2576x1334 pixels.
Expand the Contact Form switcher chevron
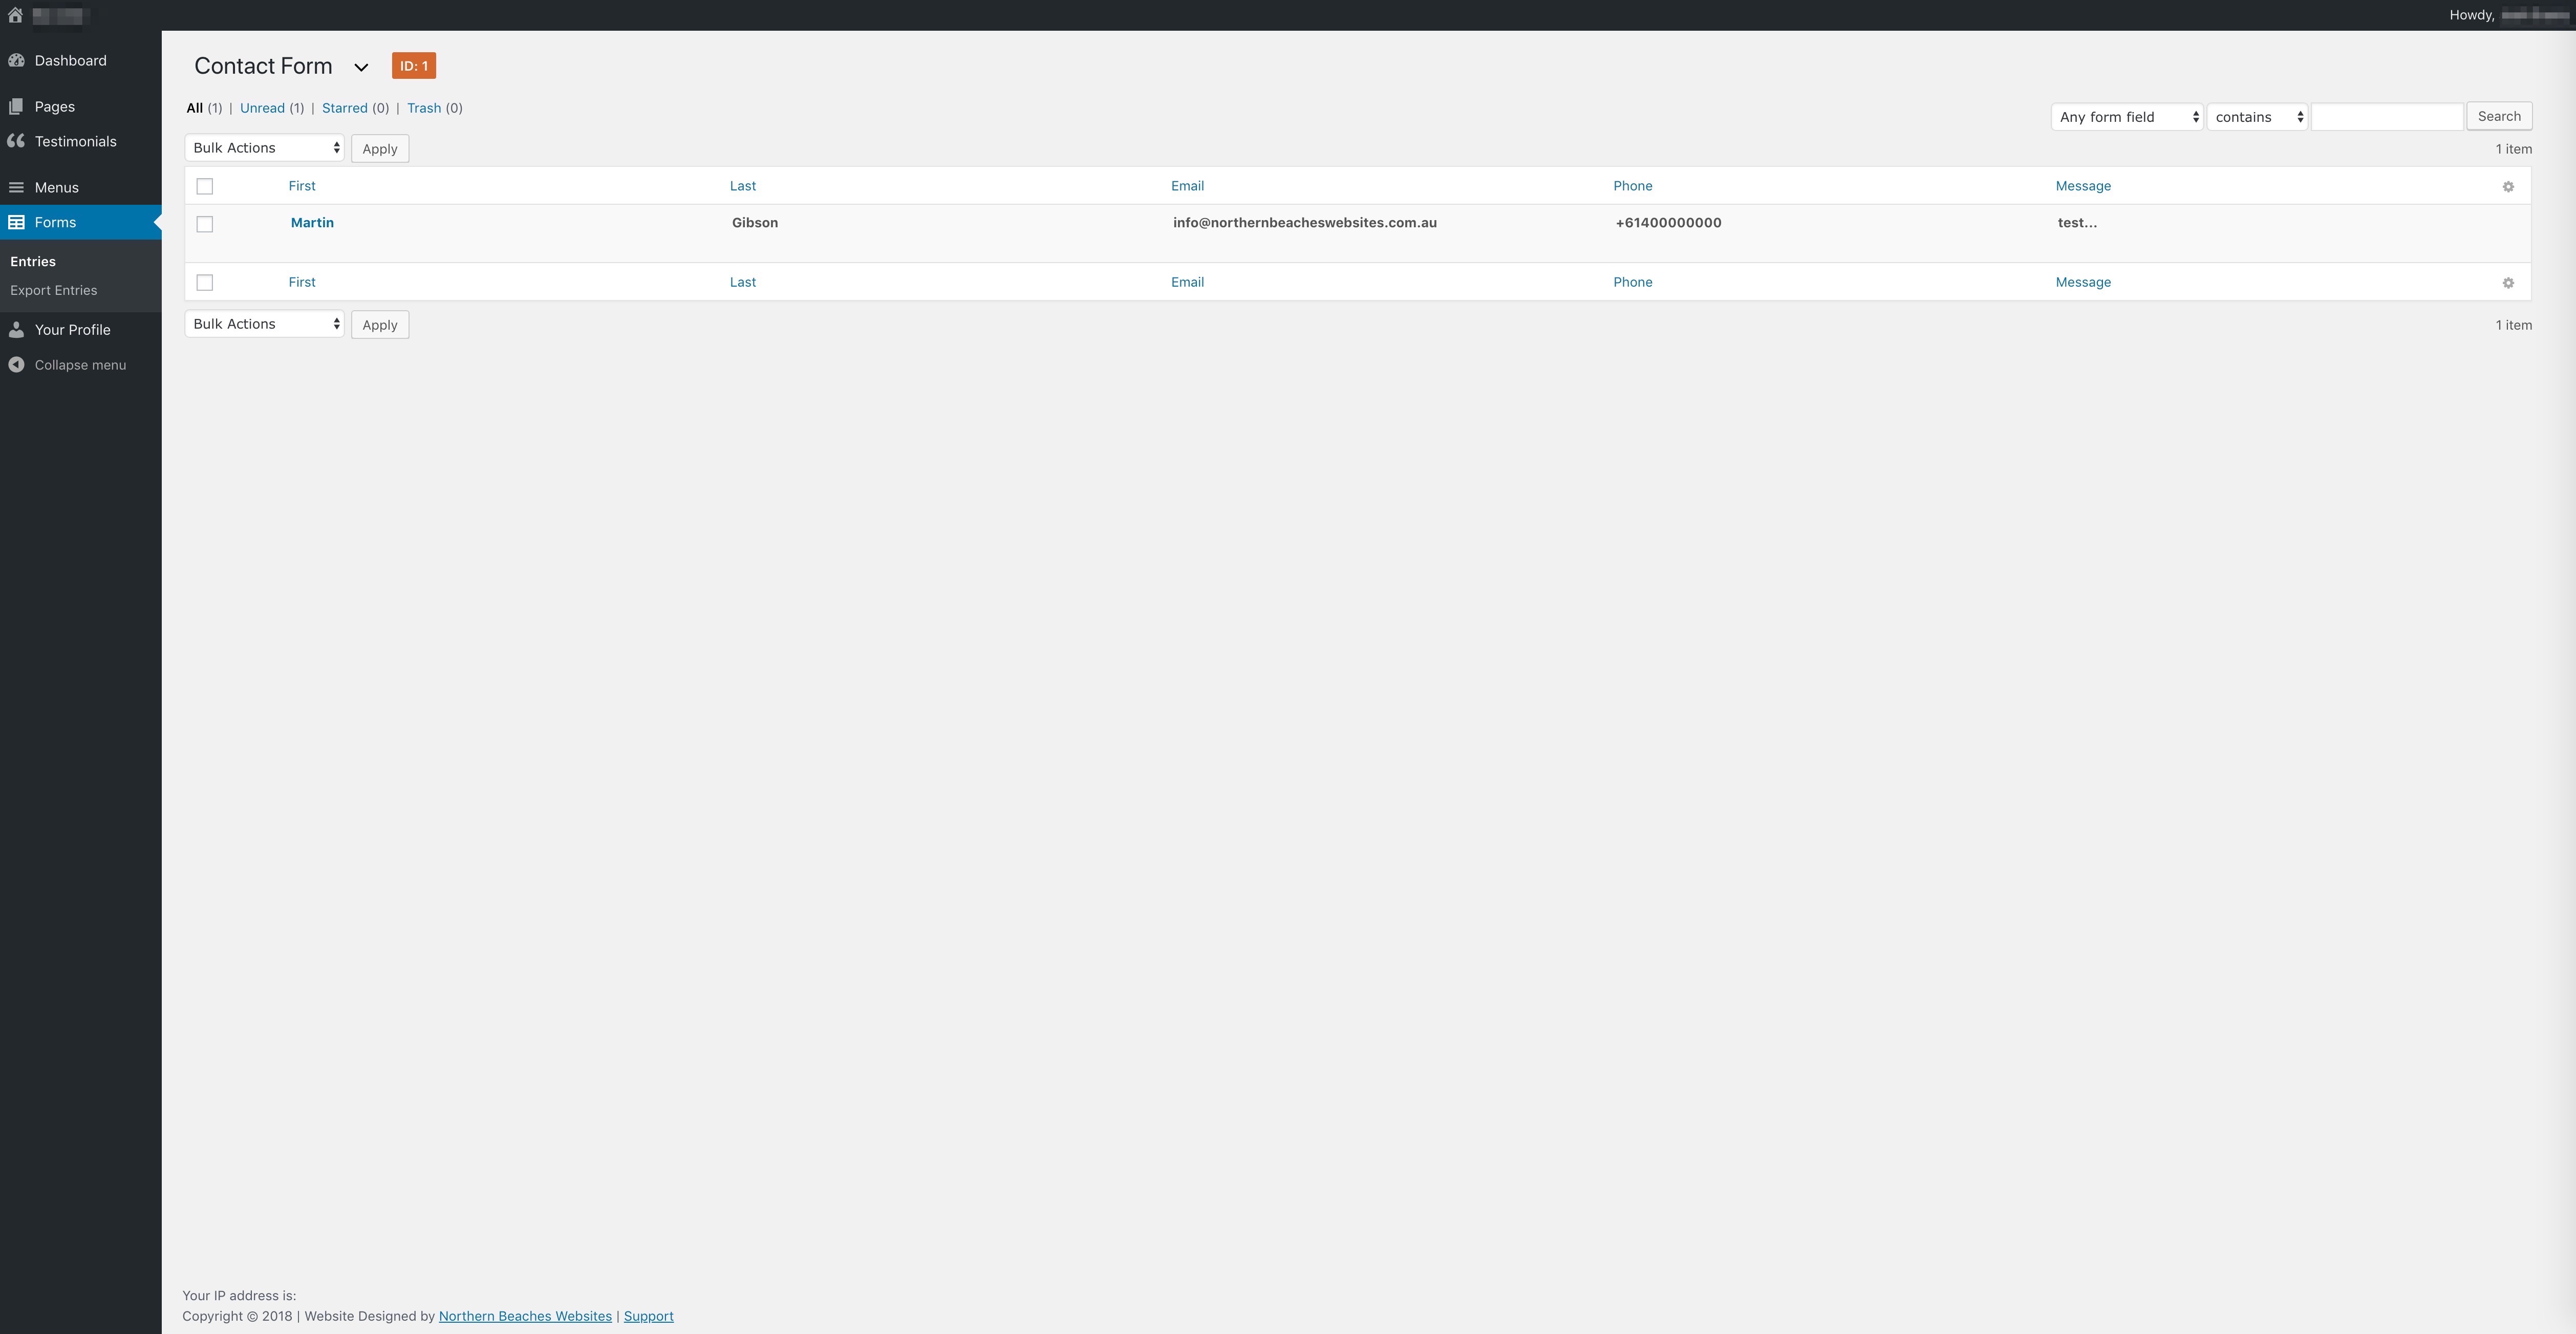pyautogui.click(x=361, y=68)
